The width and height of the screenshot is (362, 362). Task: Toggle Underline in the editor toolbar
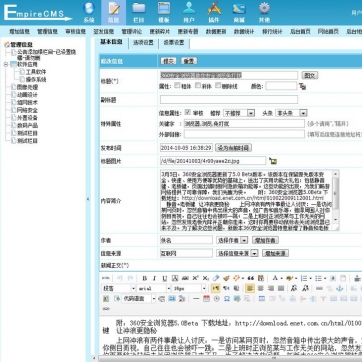point(165,278)
